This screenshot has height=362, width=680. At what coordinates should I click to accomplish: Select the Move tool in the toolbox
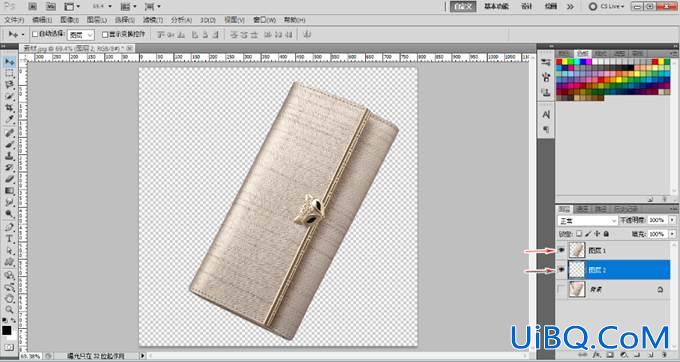point(9,62)
